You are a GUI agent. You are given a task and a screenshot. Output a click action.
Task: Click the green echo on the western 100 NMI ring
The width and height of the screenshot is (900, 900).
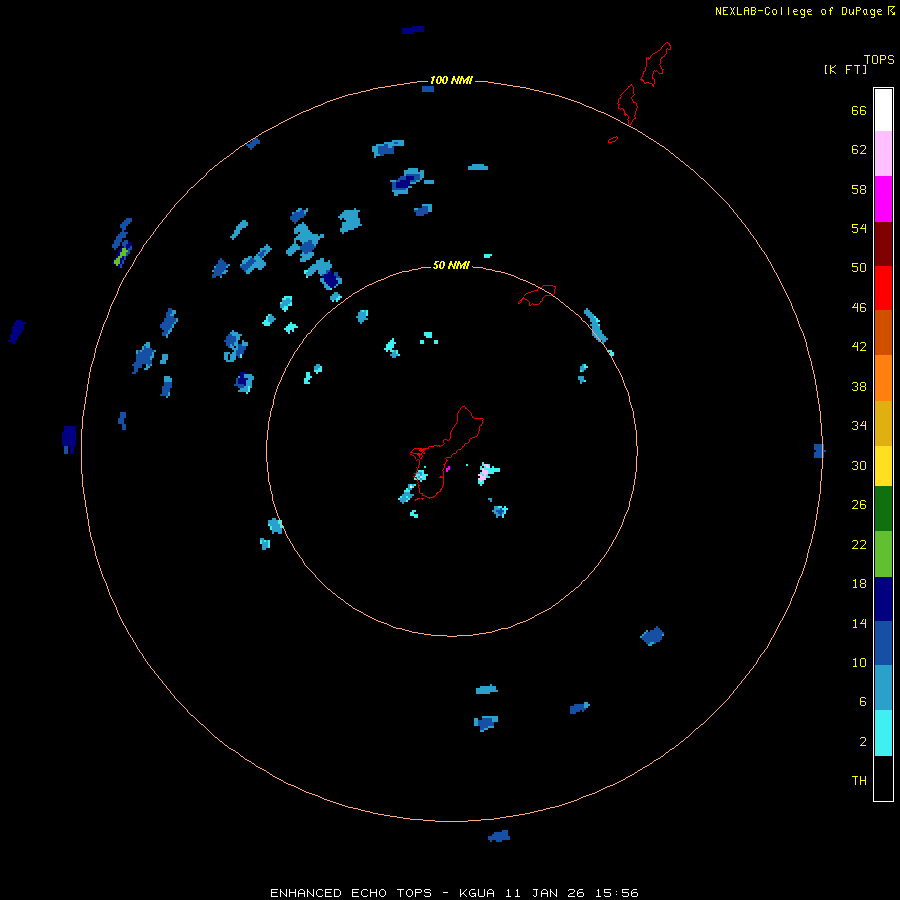point(120,257)
